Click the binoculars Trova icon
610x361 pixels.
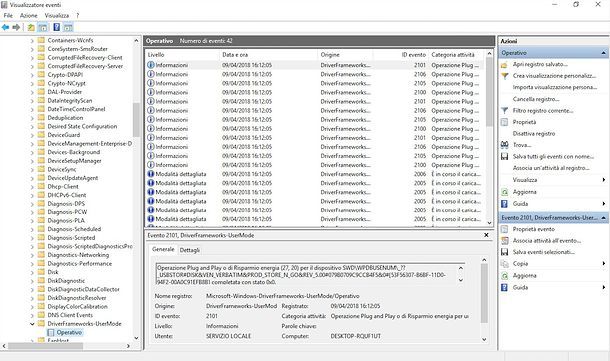tap(504, 145)
